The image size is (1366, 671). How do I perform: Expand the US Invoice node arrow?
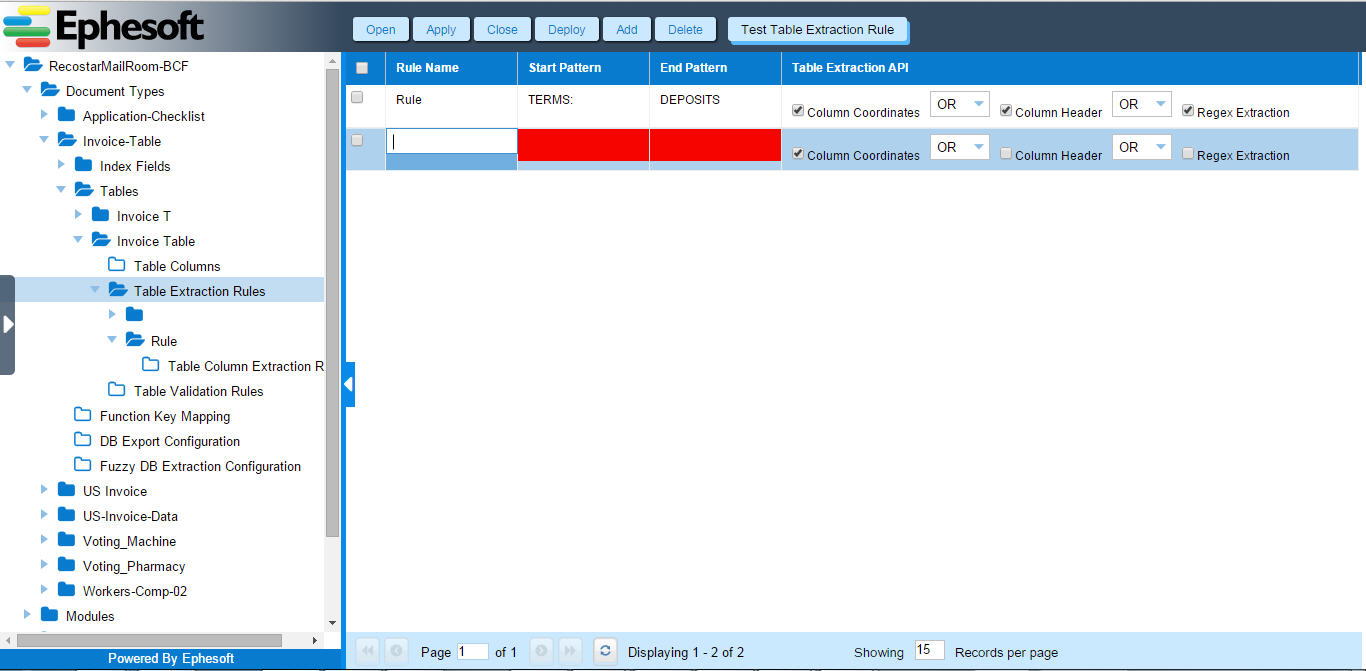45,490
